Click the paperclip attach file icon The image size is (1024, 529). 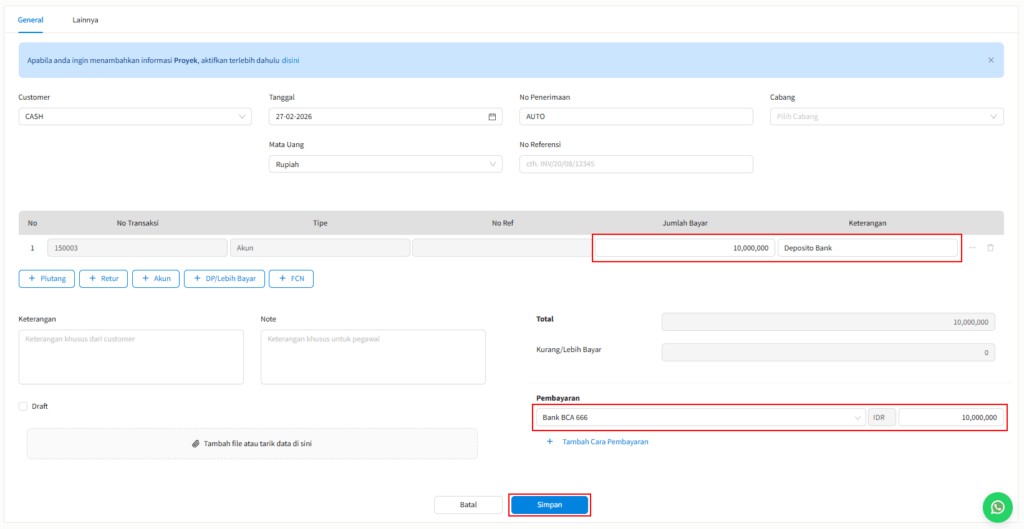coord(196,443)
